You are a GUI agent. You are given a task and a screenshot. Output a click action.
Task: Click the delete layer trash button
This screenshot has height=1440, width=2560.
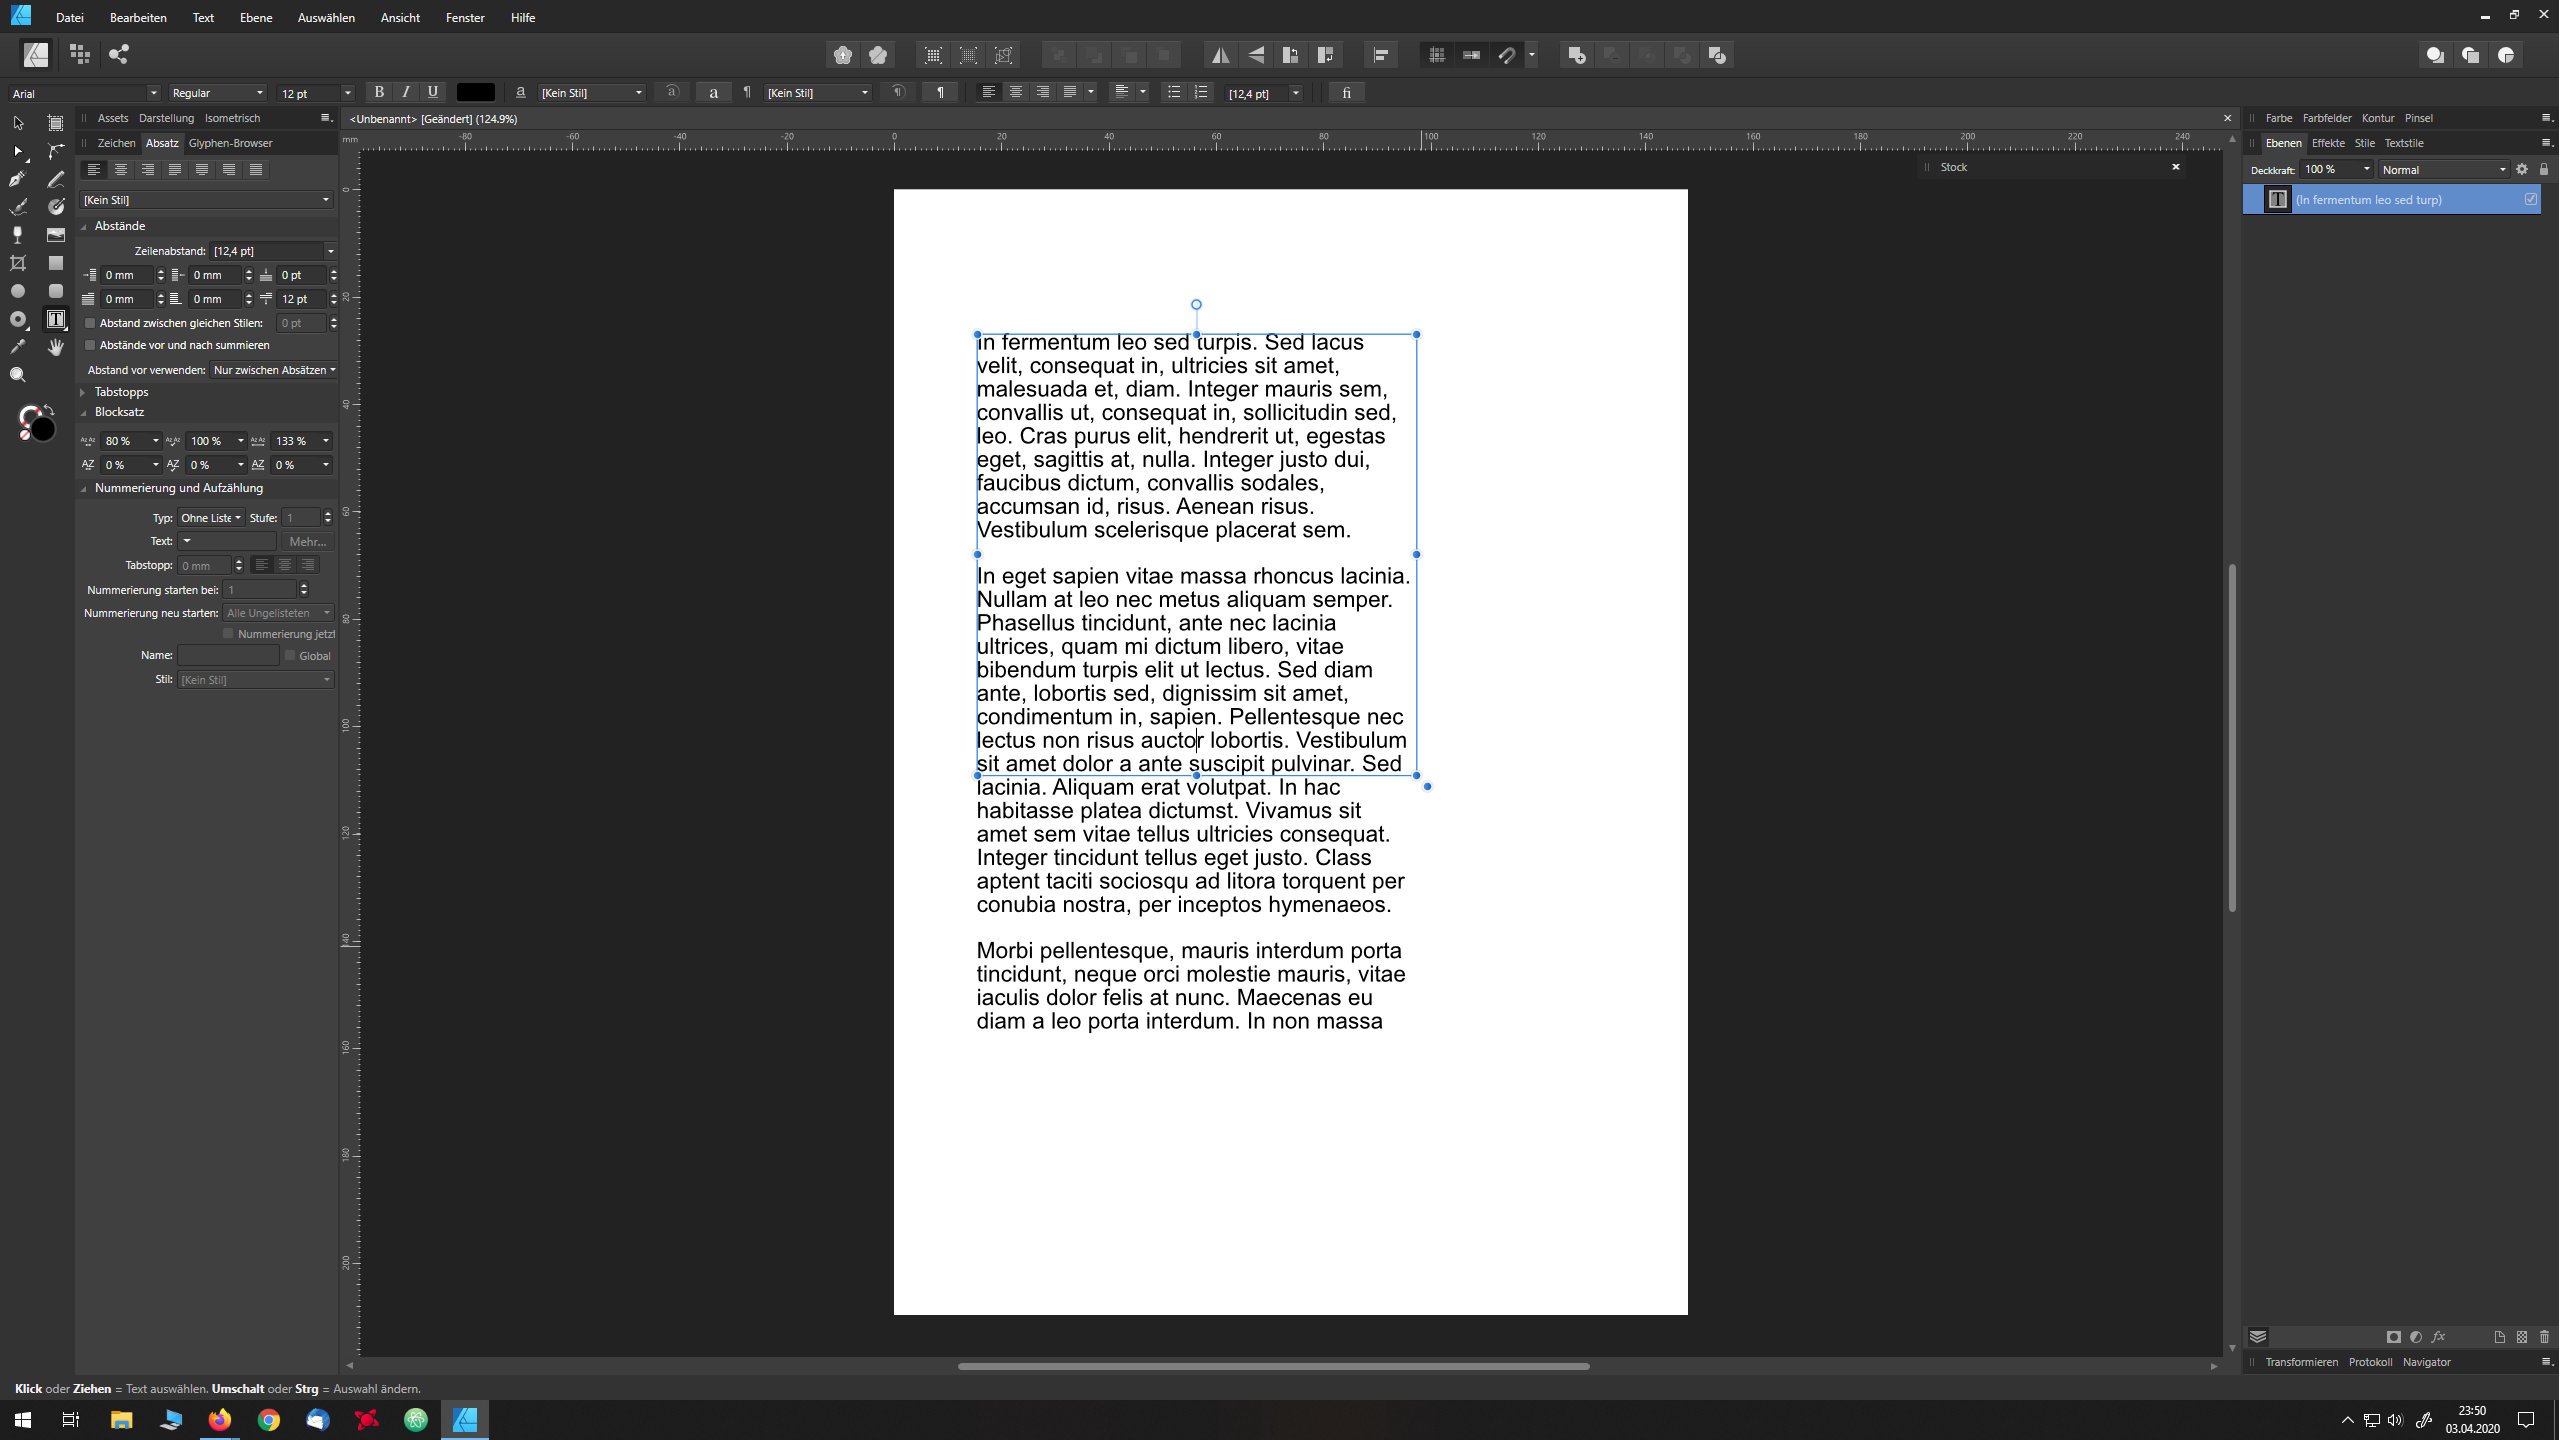pos(2544,1337)
